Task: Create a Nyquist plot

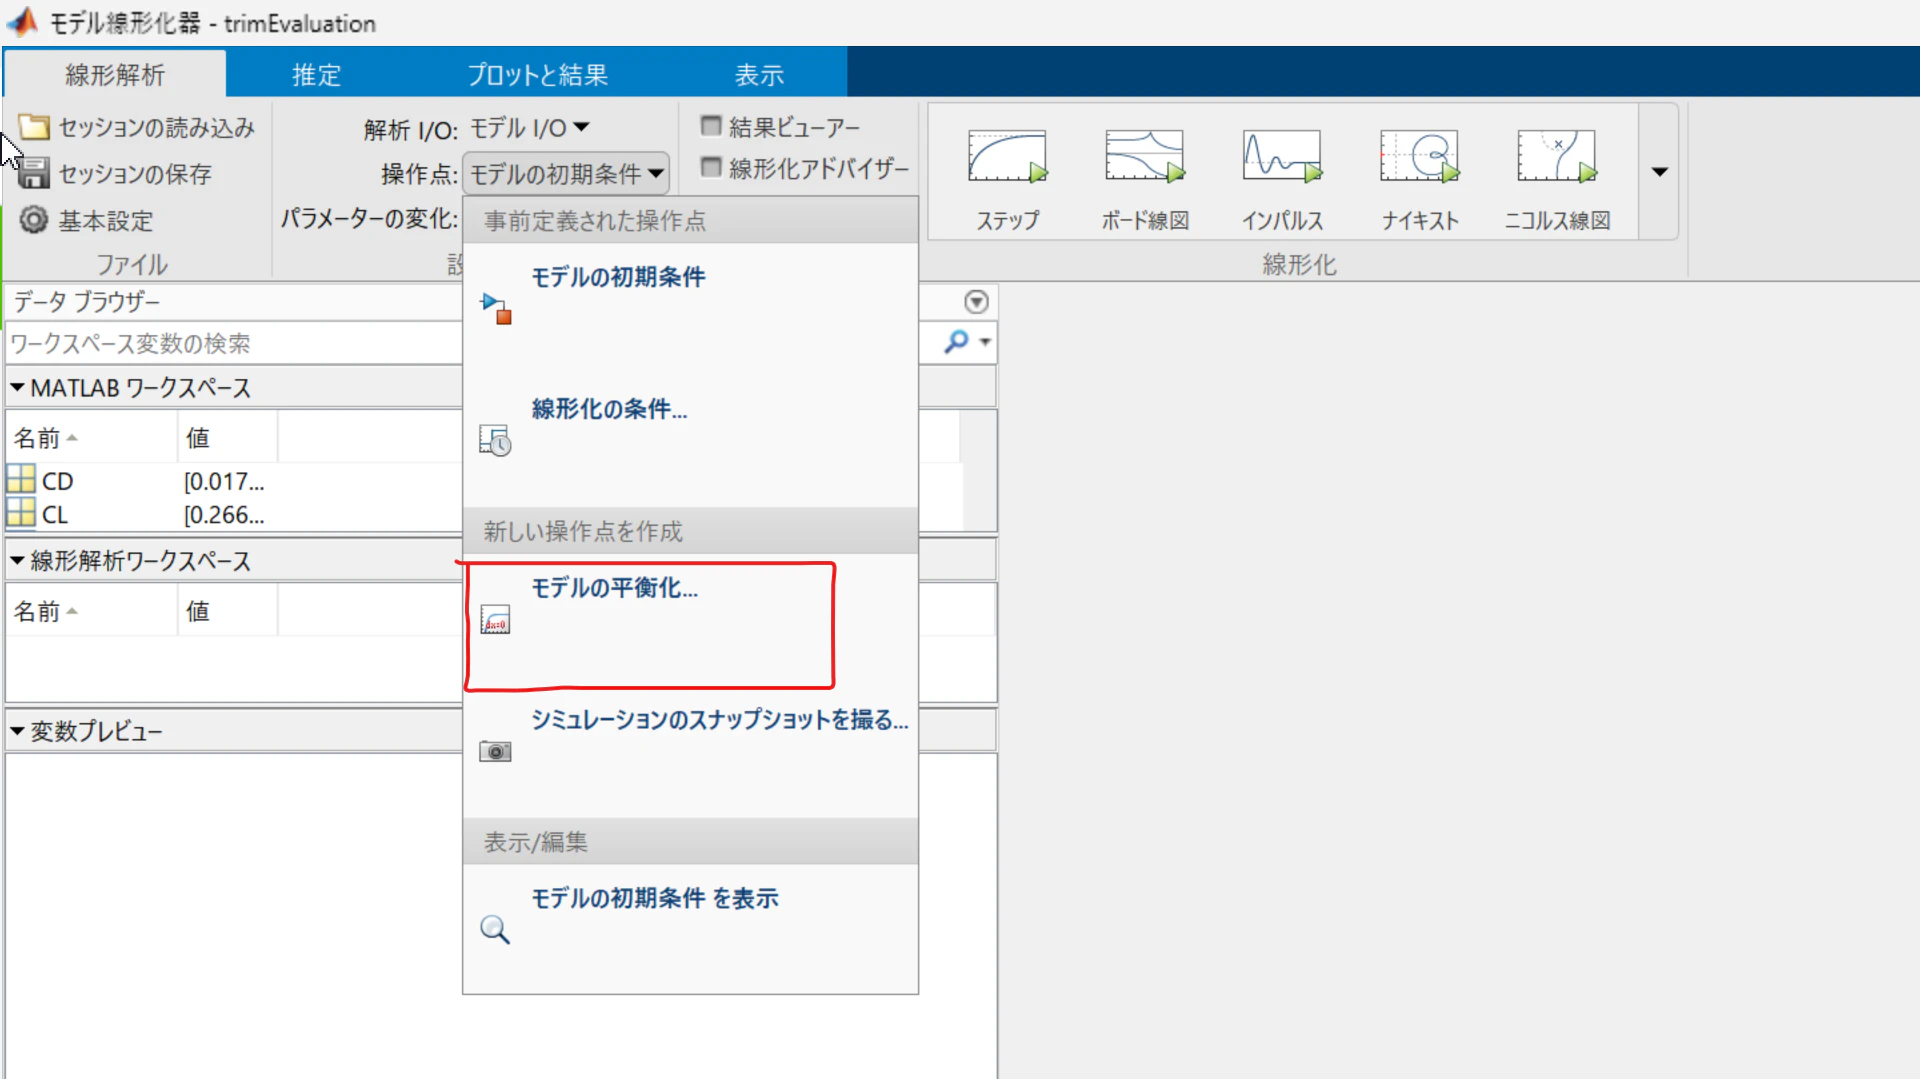Action: [1419, 170]
